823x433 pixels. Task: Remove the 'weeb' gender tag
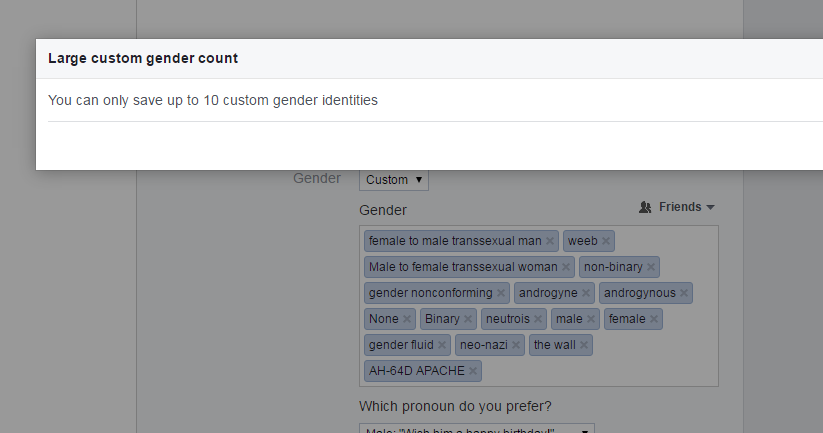pos(606,241)
